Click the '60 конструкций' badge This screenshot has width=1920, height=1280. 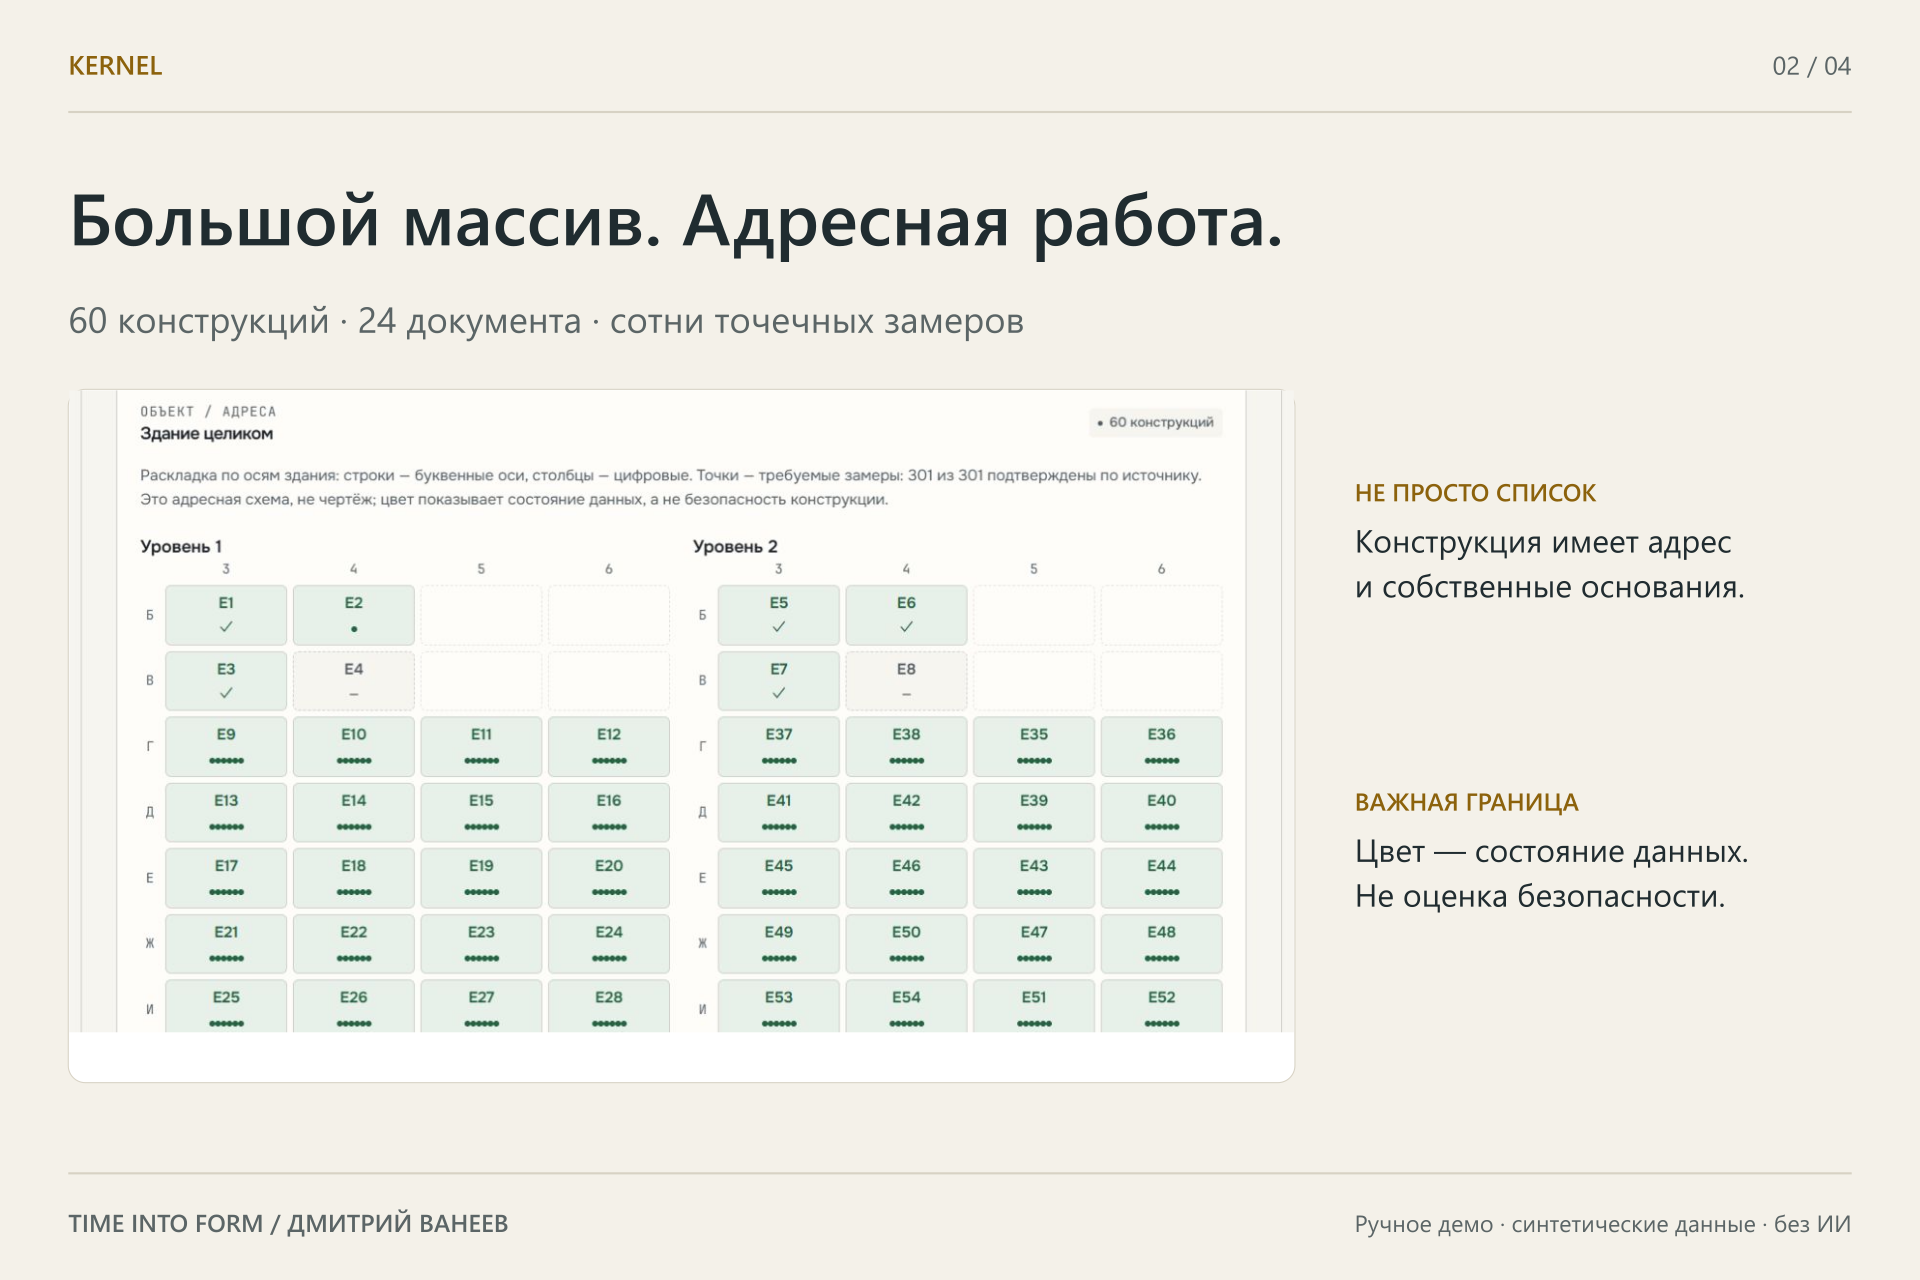click(x=1155, y=422)
